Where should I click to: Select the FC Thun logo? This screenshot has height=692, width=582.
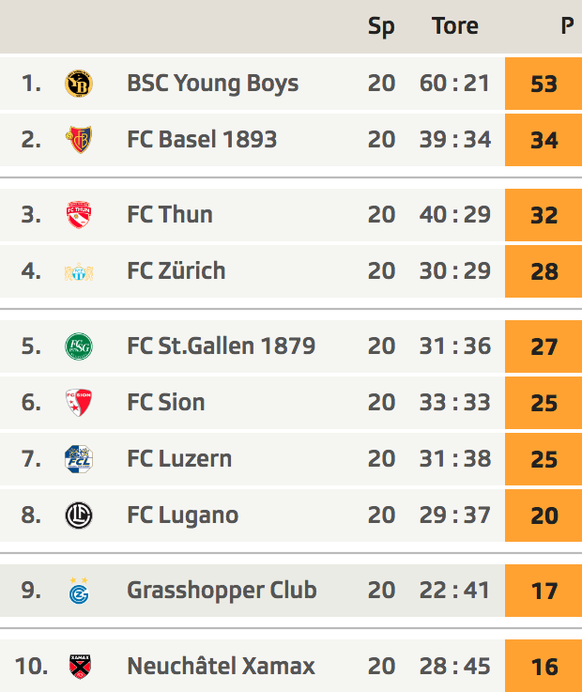coord(79,214)
